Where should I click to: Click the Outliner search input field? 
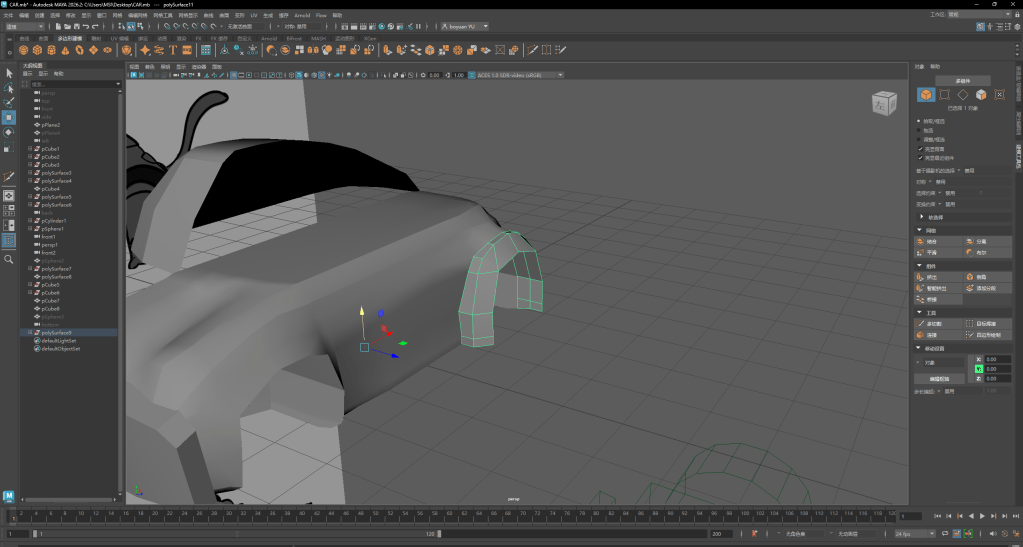[72, 84]
